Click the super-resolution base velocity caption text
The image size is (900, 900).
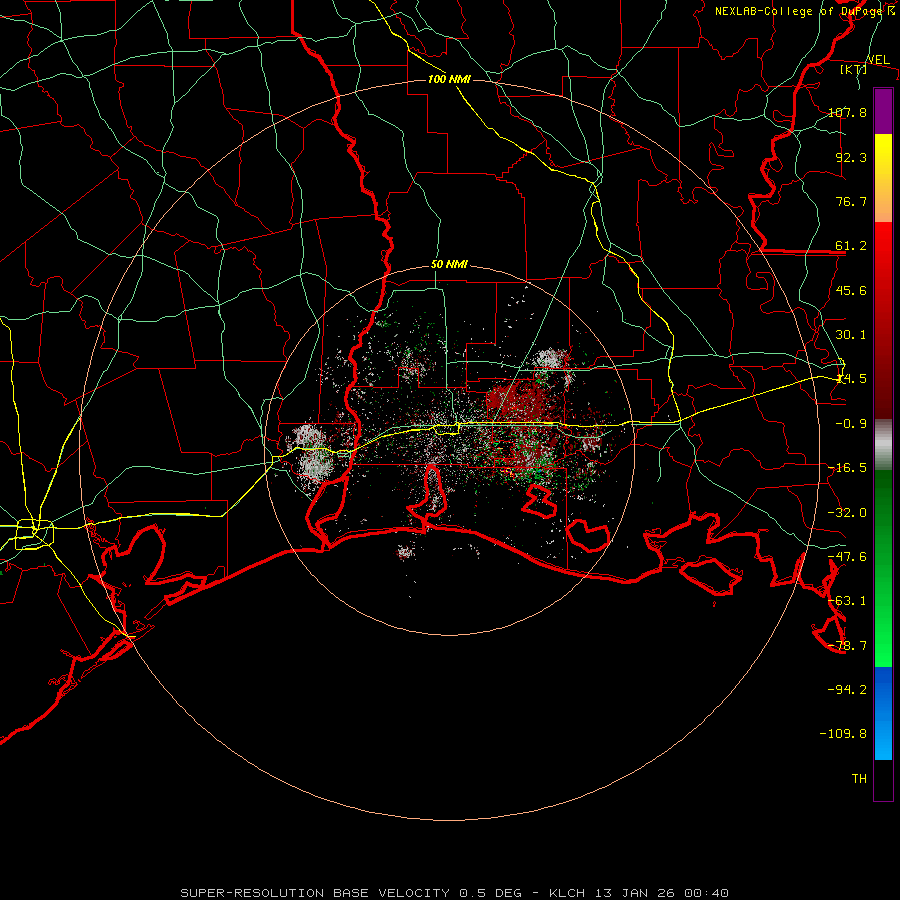tap(455, 893)
